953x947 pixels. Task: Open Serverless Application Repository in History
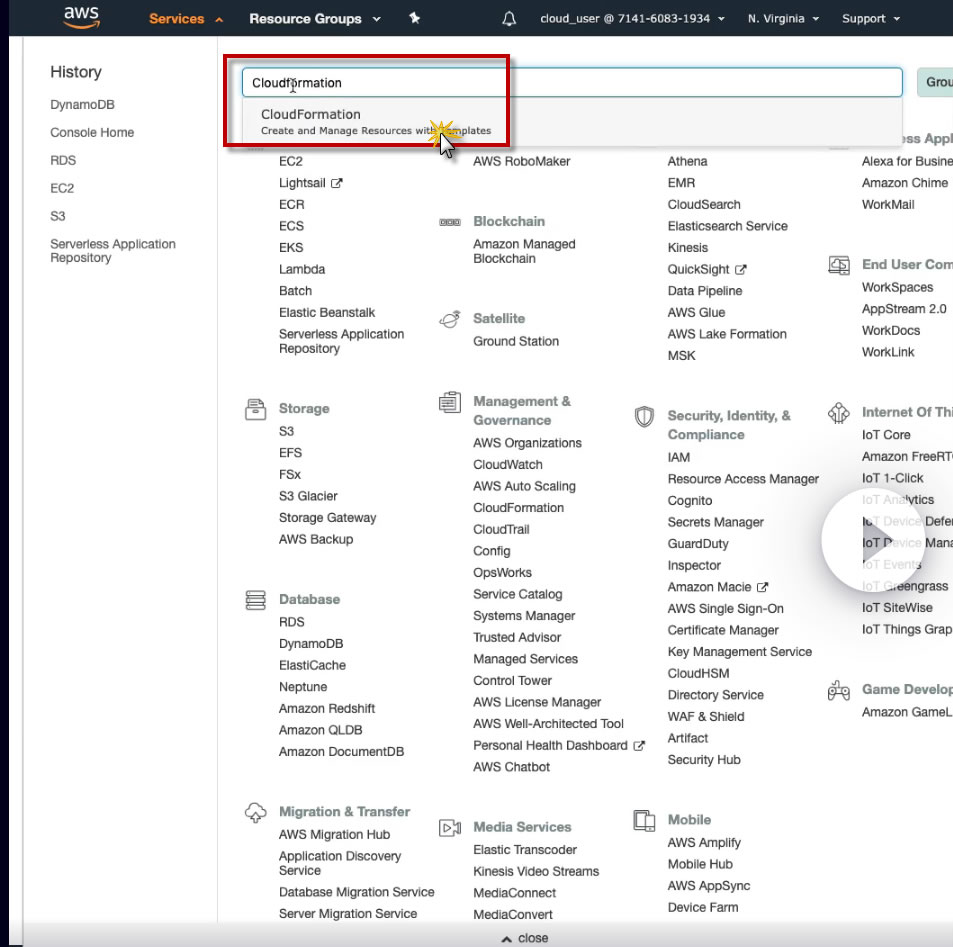(112, 251)
